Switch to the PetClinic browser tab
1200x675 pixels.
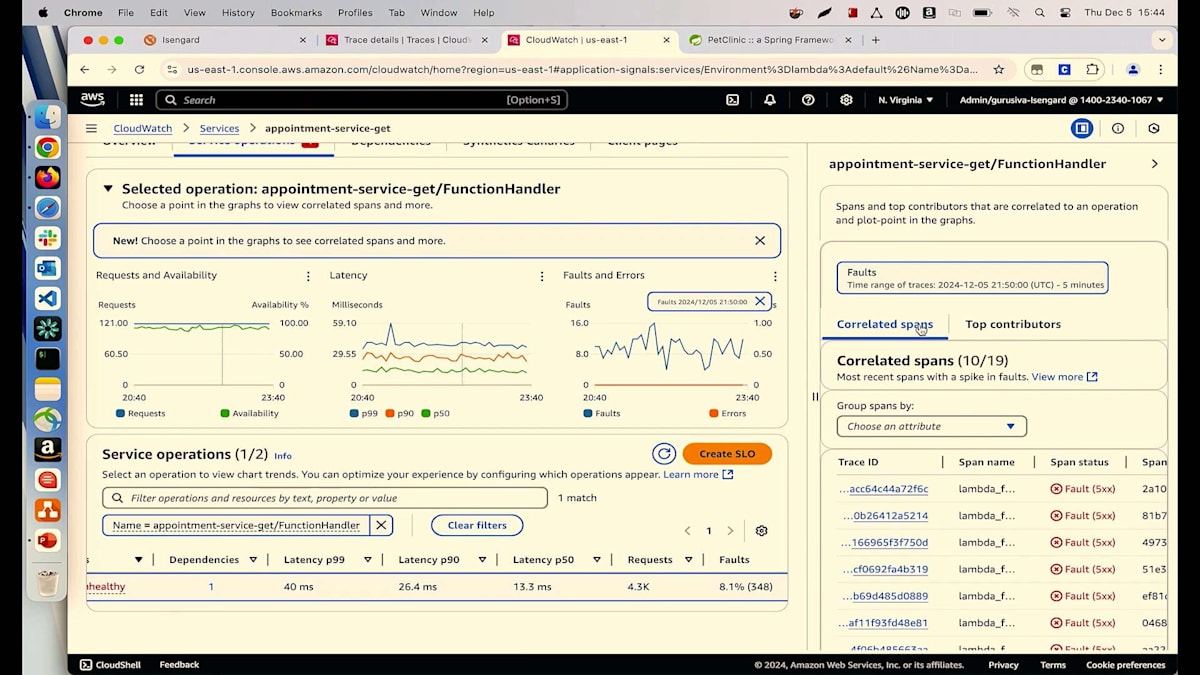(770, 40)
